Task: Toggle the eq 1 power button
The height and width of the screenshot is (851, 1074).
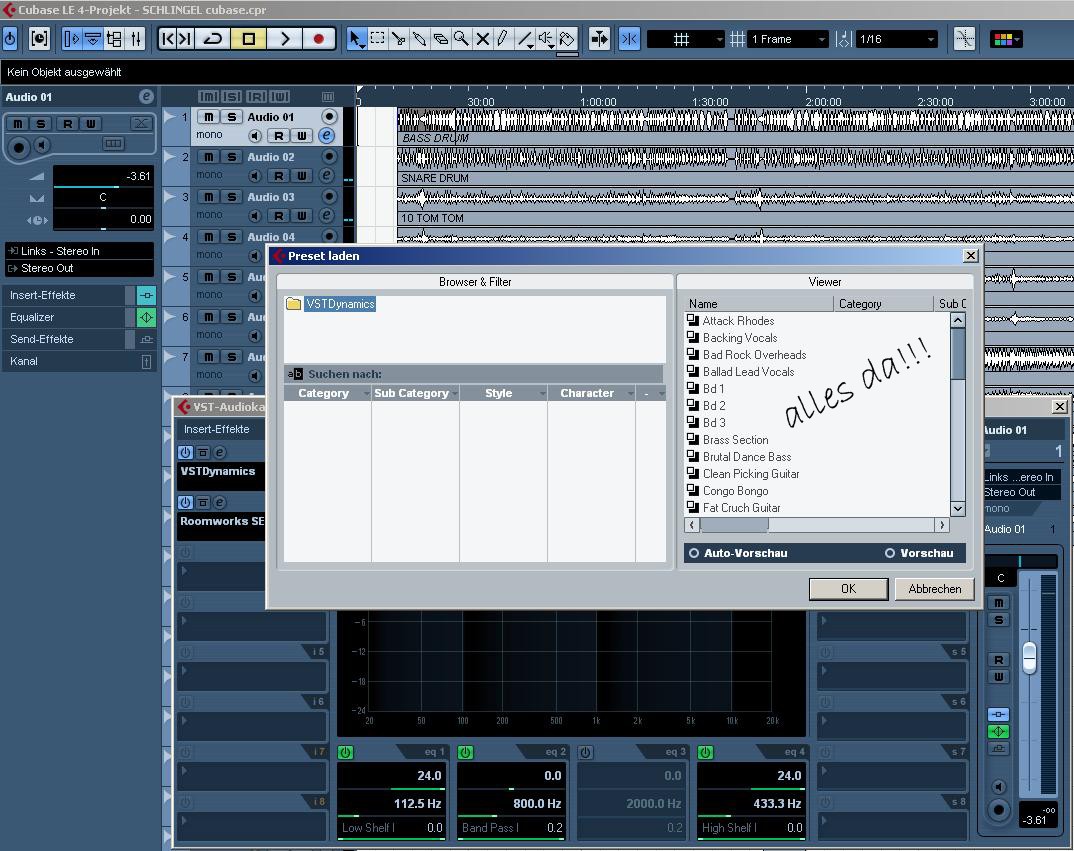Action: (345, 752)
